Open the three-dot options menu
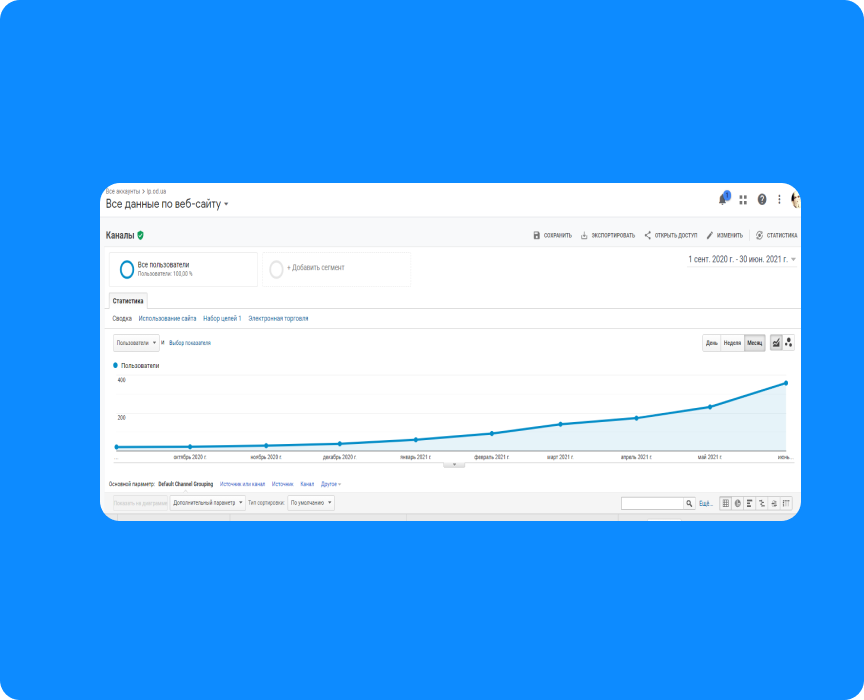The height and width of the screenshot is (700, 864). click(x=779, y=199)
